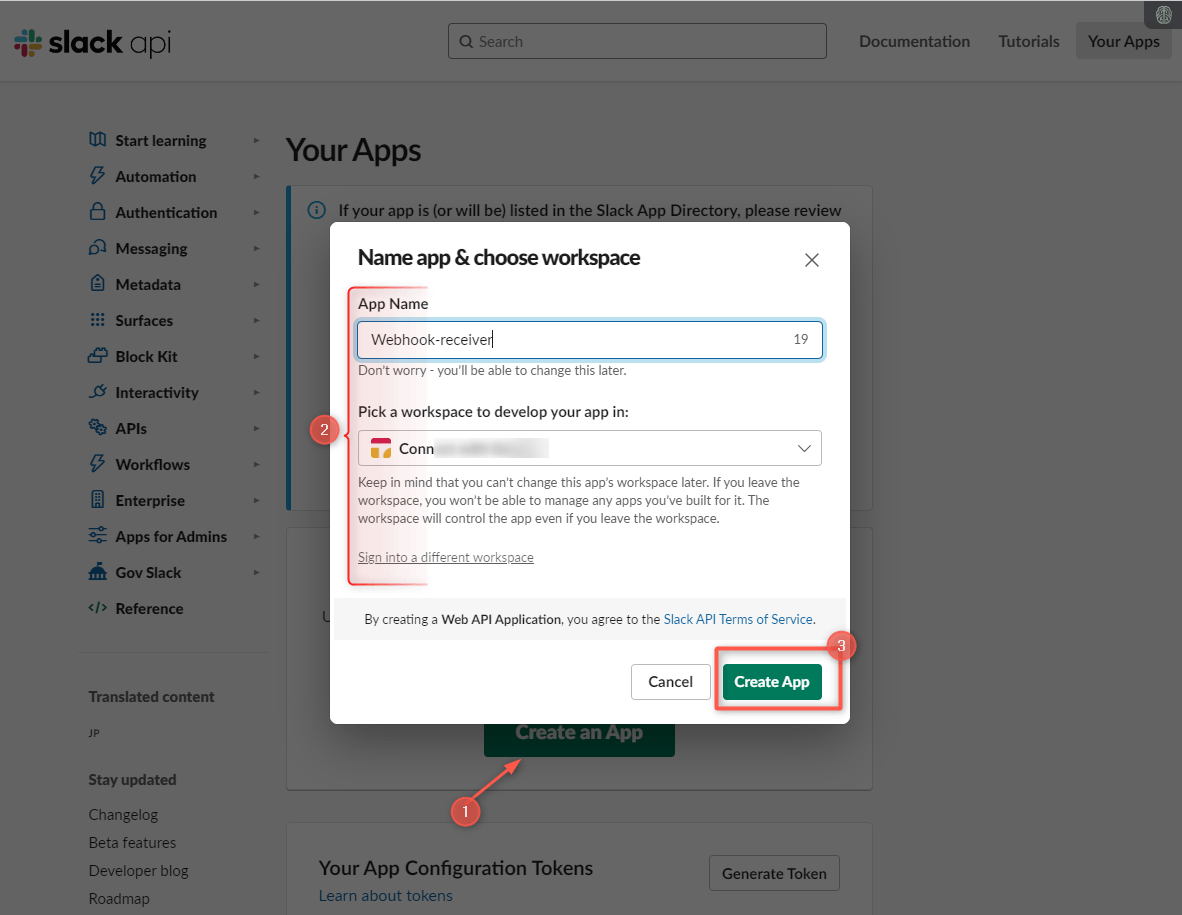The image size is (1182, 915).
Task: Open the Slack API Terms of Service link
Action: (x=738, y=619)
